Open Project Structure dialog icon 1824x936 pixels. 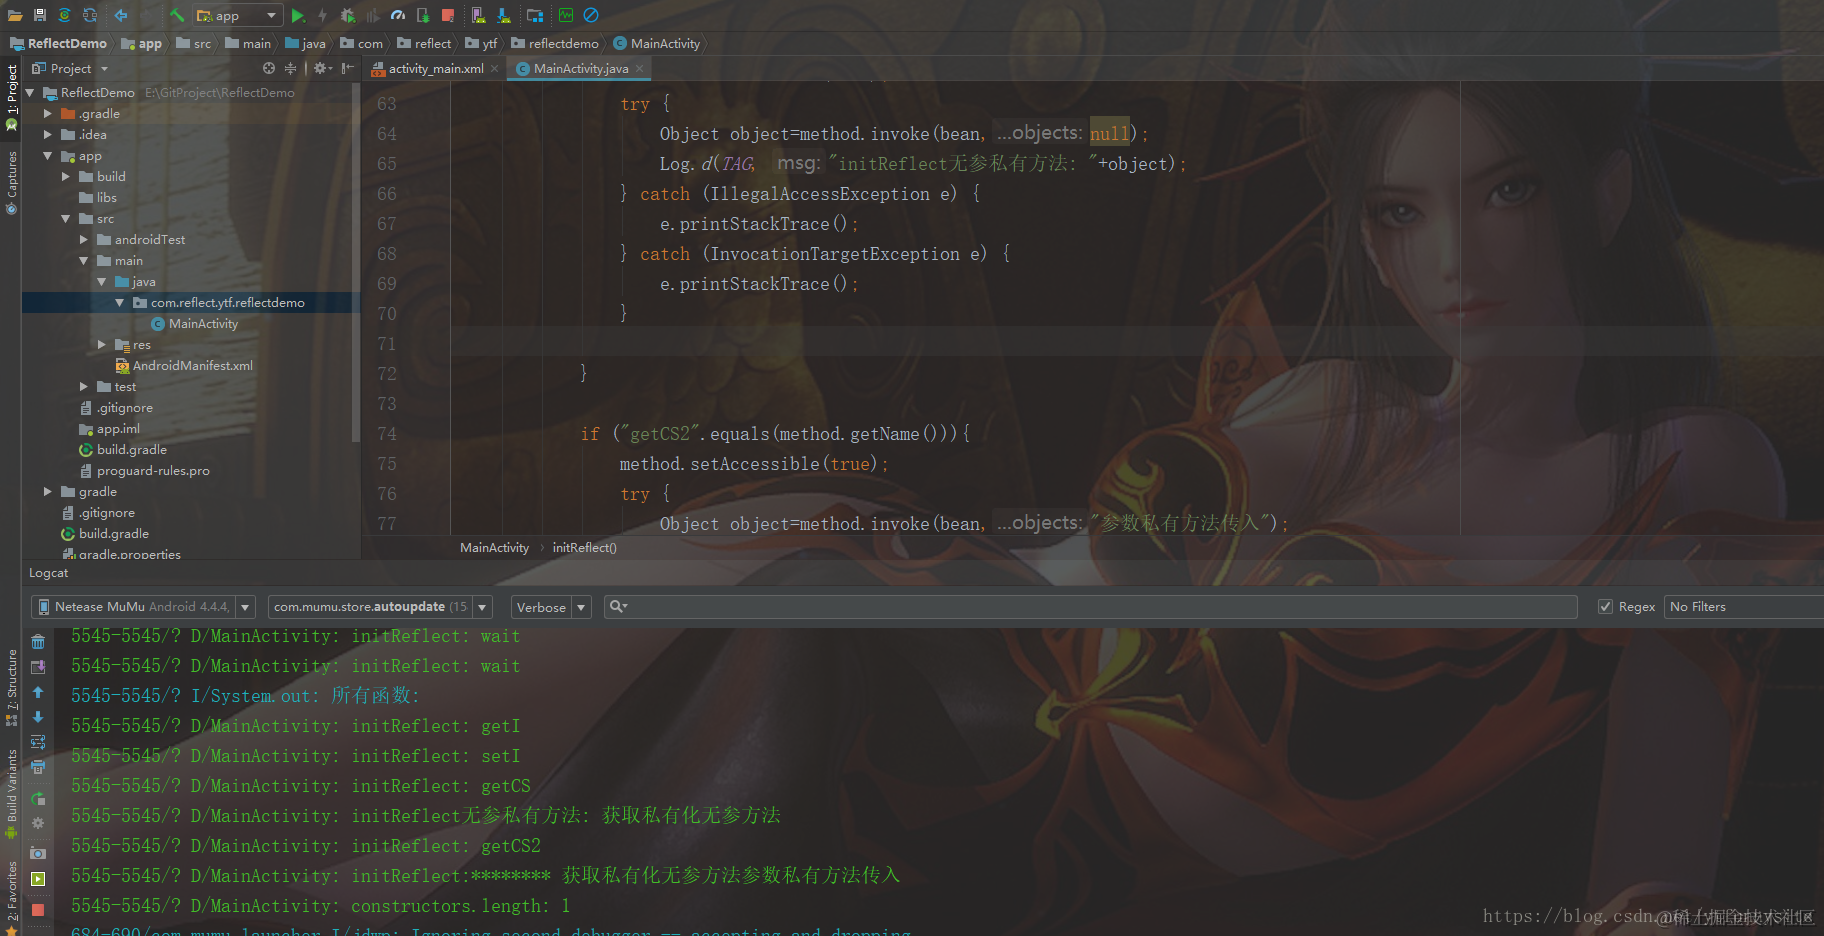535,15
